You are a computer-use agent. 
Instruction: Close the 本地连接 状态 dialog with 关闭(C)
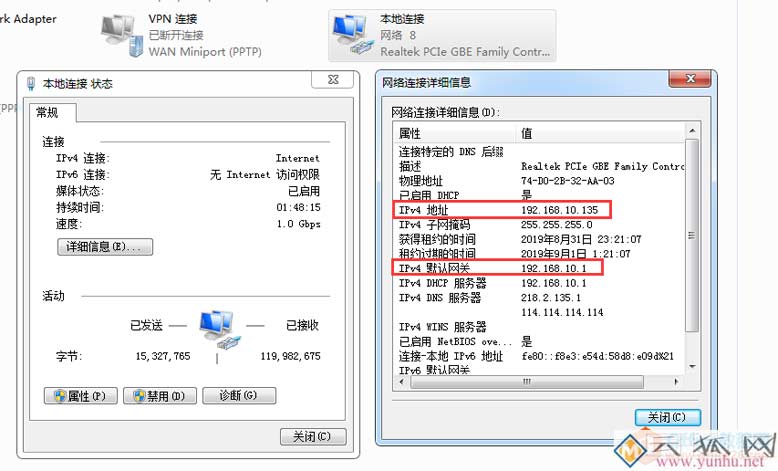click(x=313, y=436)
